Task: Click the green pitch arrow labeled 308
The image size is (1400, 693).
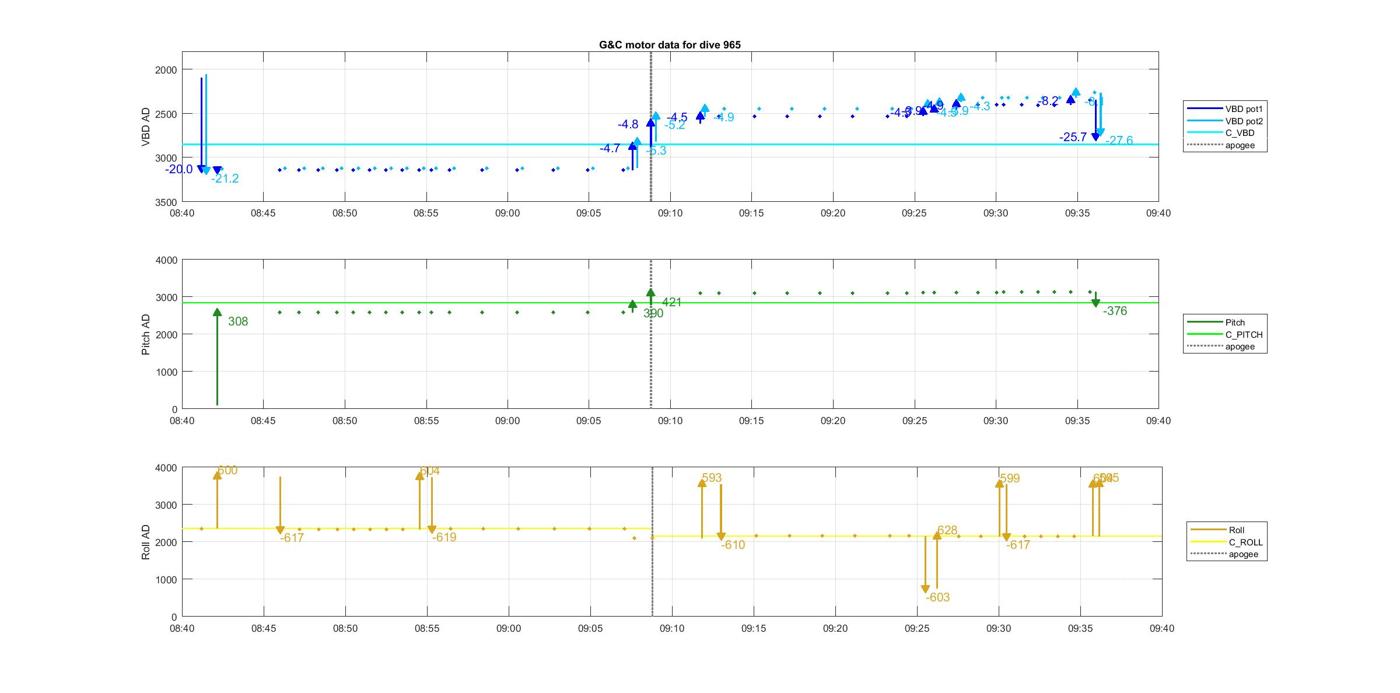Action: [x=217, y=357]
